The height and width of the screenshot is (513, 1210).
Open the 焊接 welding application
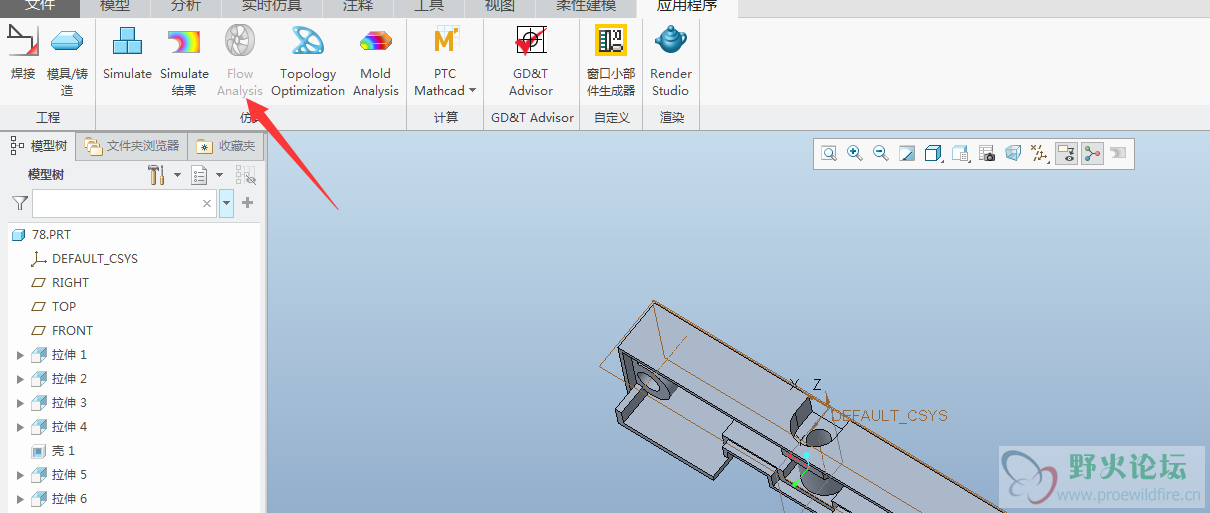coord(22,53)
